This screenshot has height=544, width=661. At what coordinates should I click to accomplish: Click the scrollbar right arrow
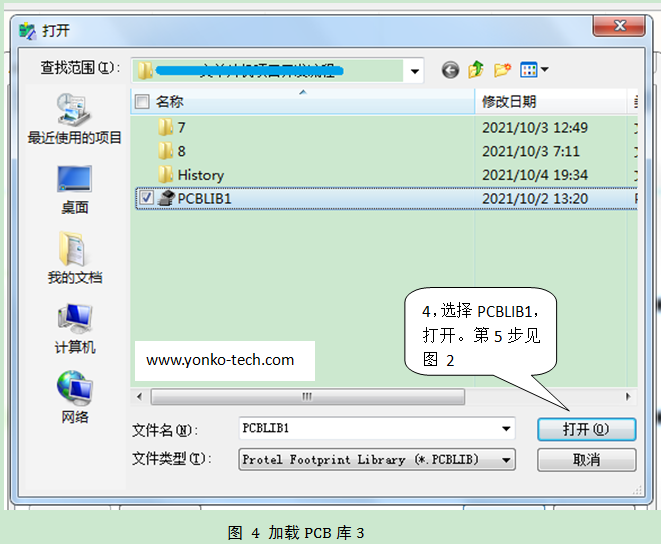pos(628,396)
